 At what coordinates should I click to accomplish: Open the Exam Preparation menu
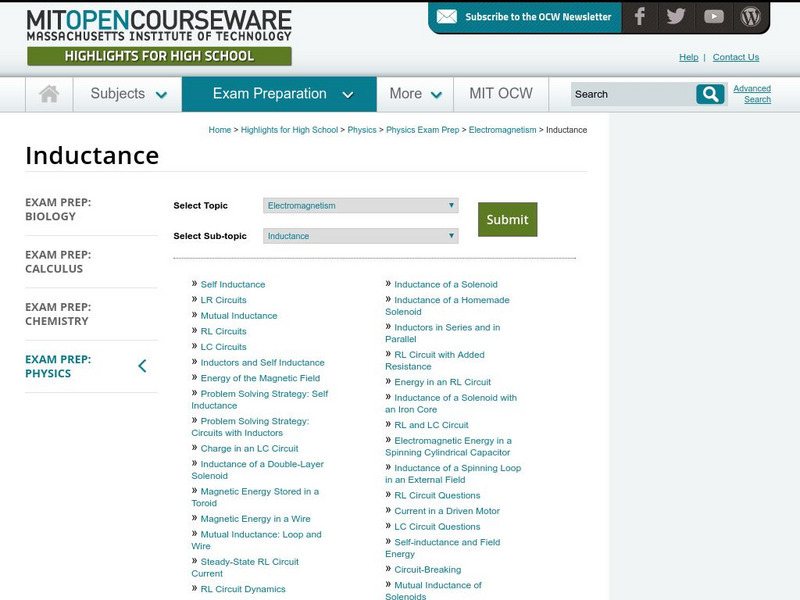point(270,93)
